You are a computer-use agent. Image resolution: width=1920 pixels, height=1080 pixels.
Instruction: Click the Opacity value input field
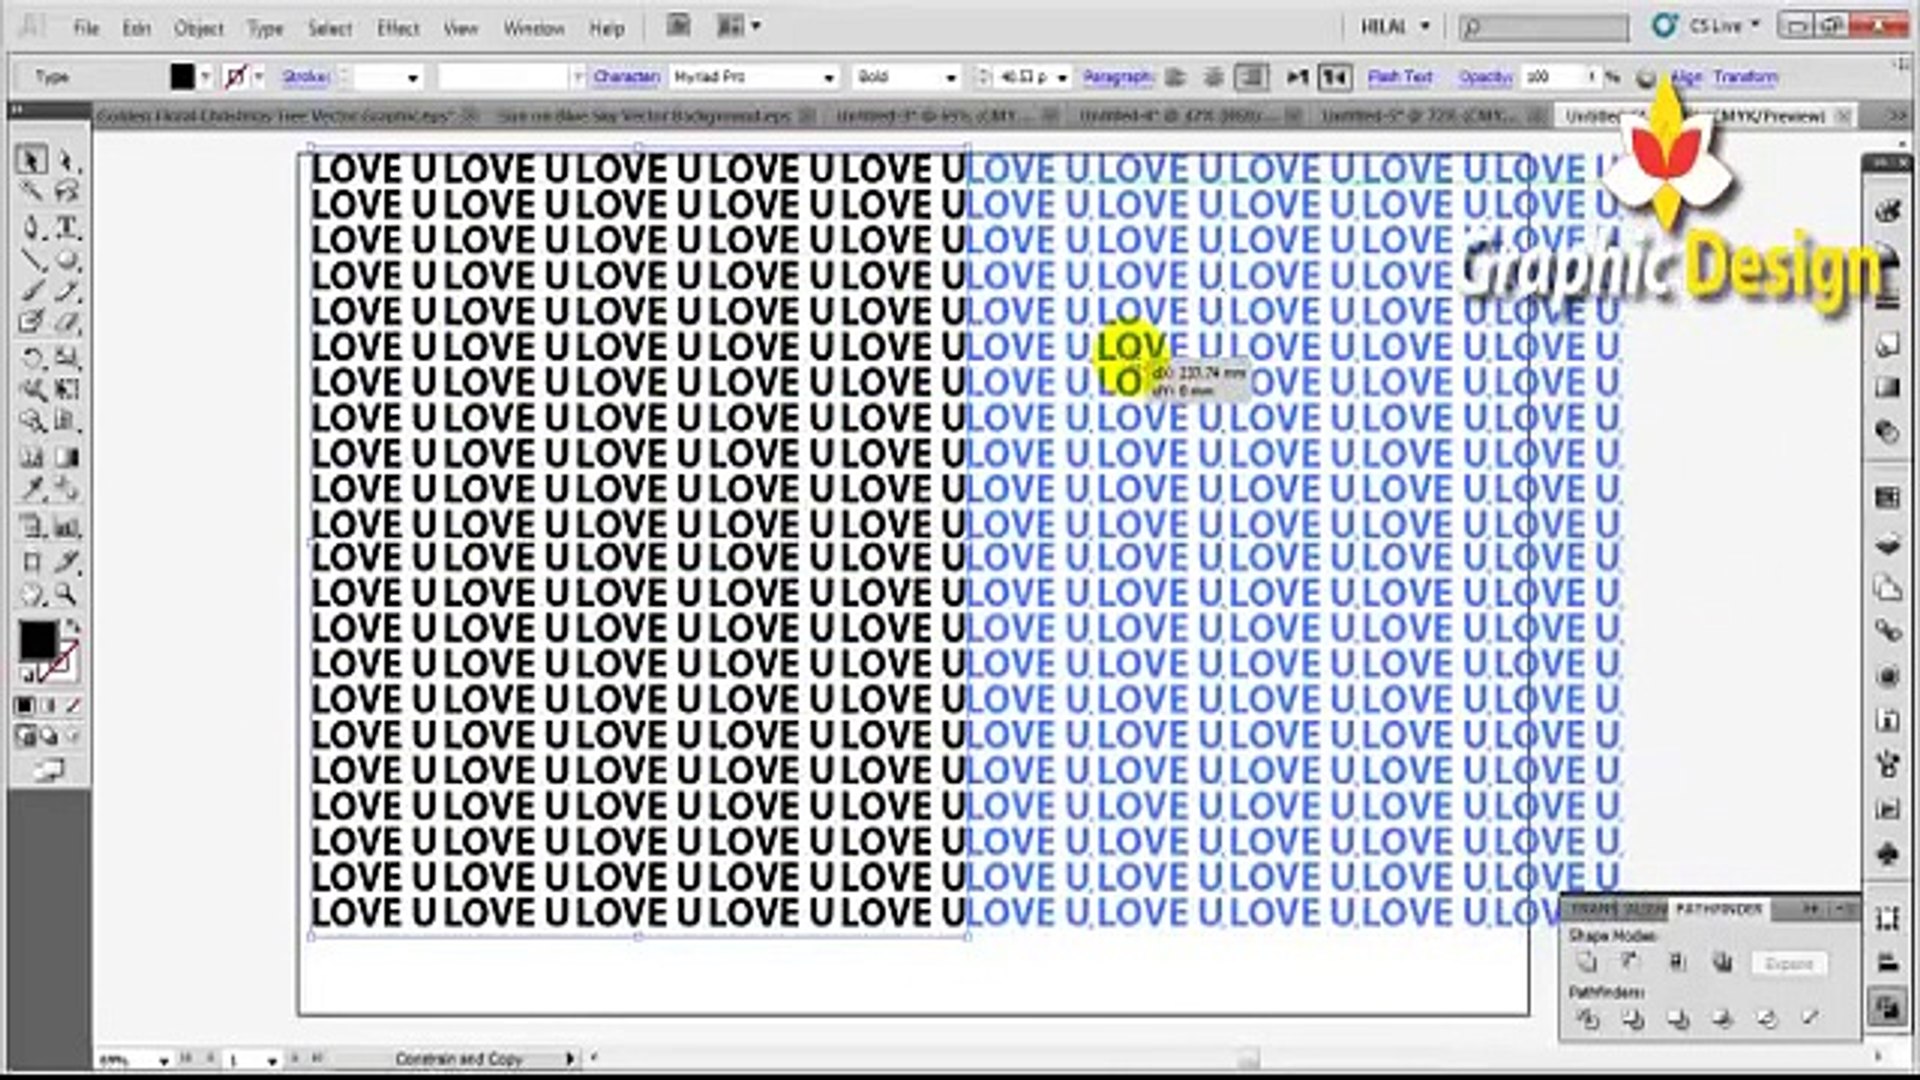click(1553, 76)
